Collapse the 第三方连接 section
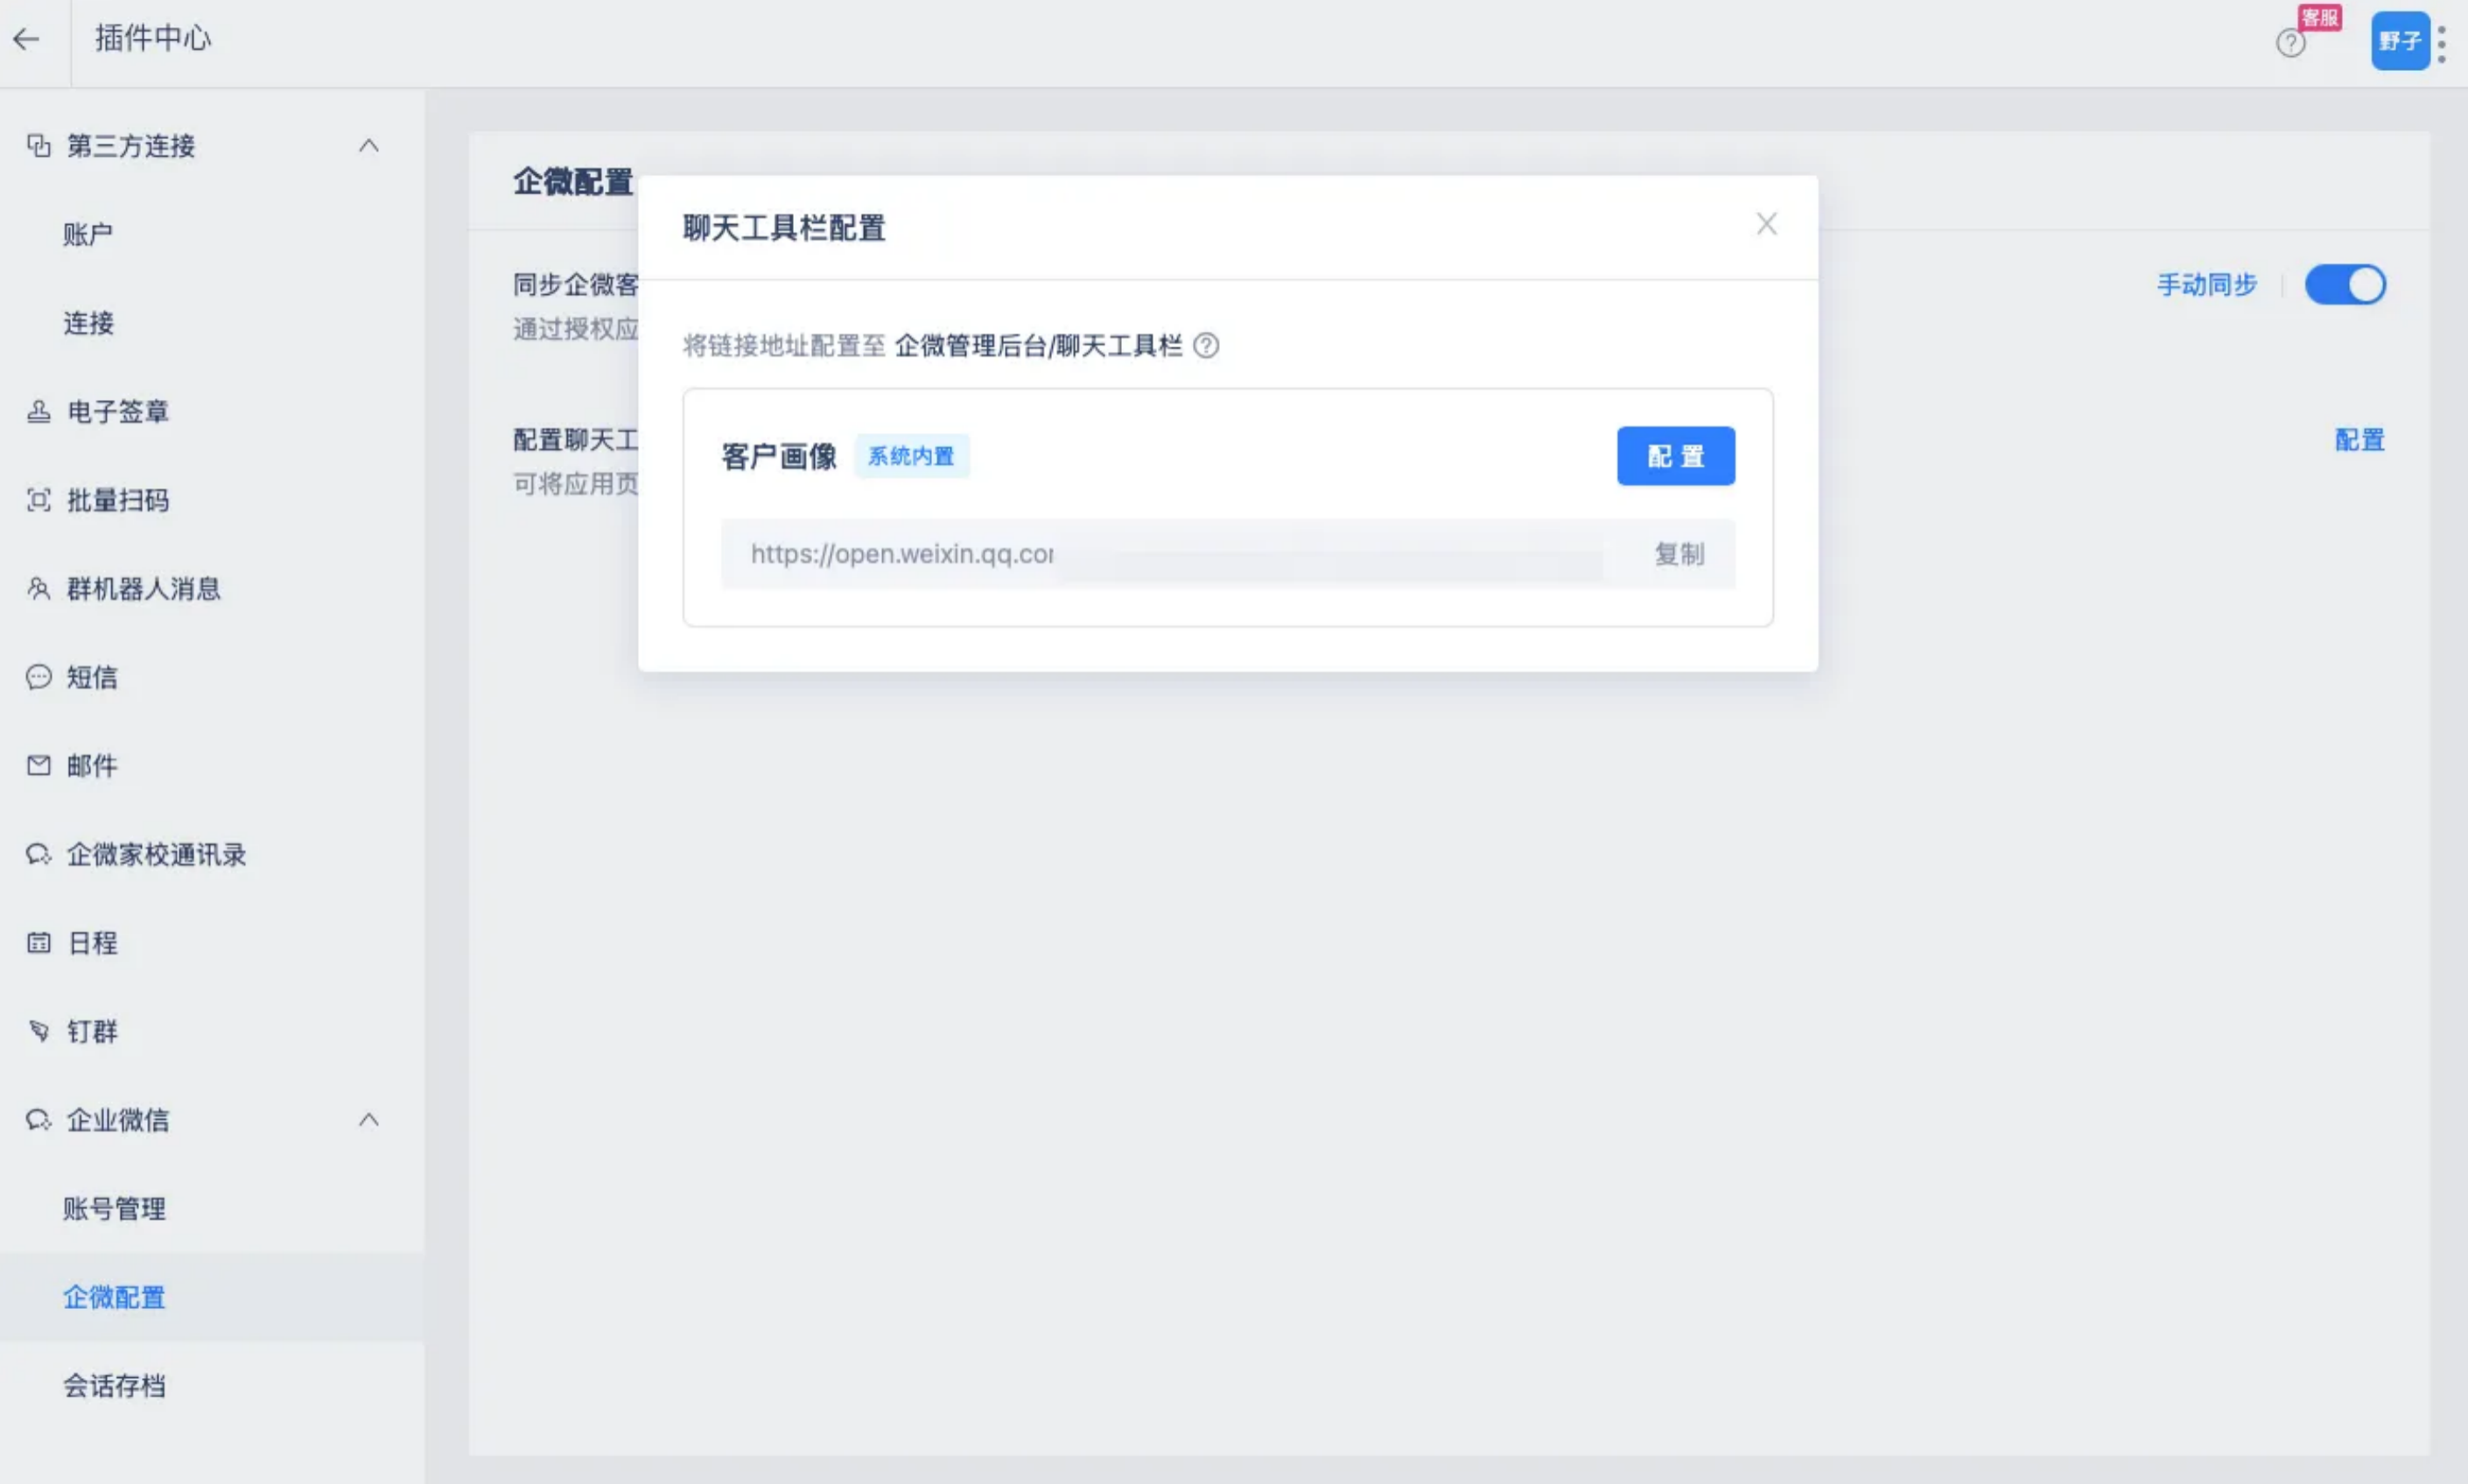This screenshot has height=1484, width=2468. (x=368, y=146)
